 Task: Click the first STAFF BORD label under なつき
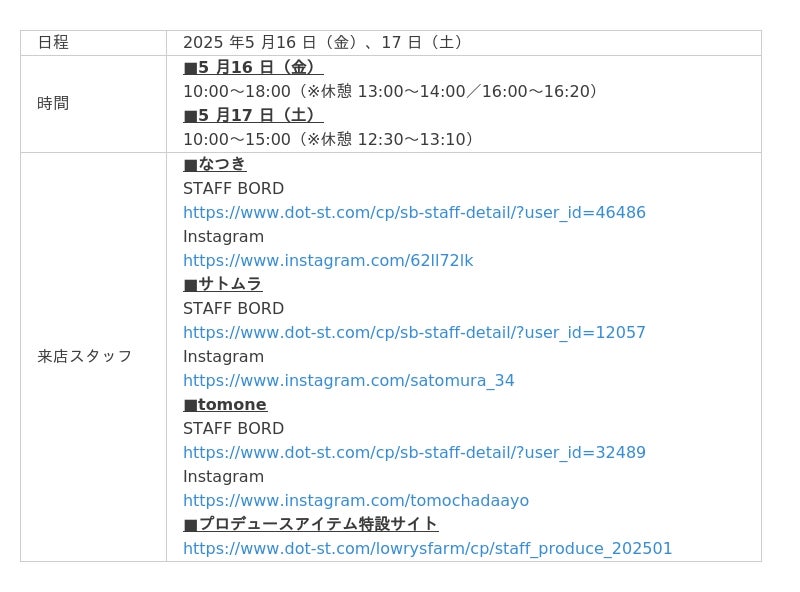(233, 188)
